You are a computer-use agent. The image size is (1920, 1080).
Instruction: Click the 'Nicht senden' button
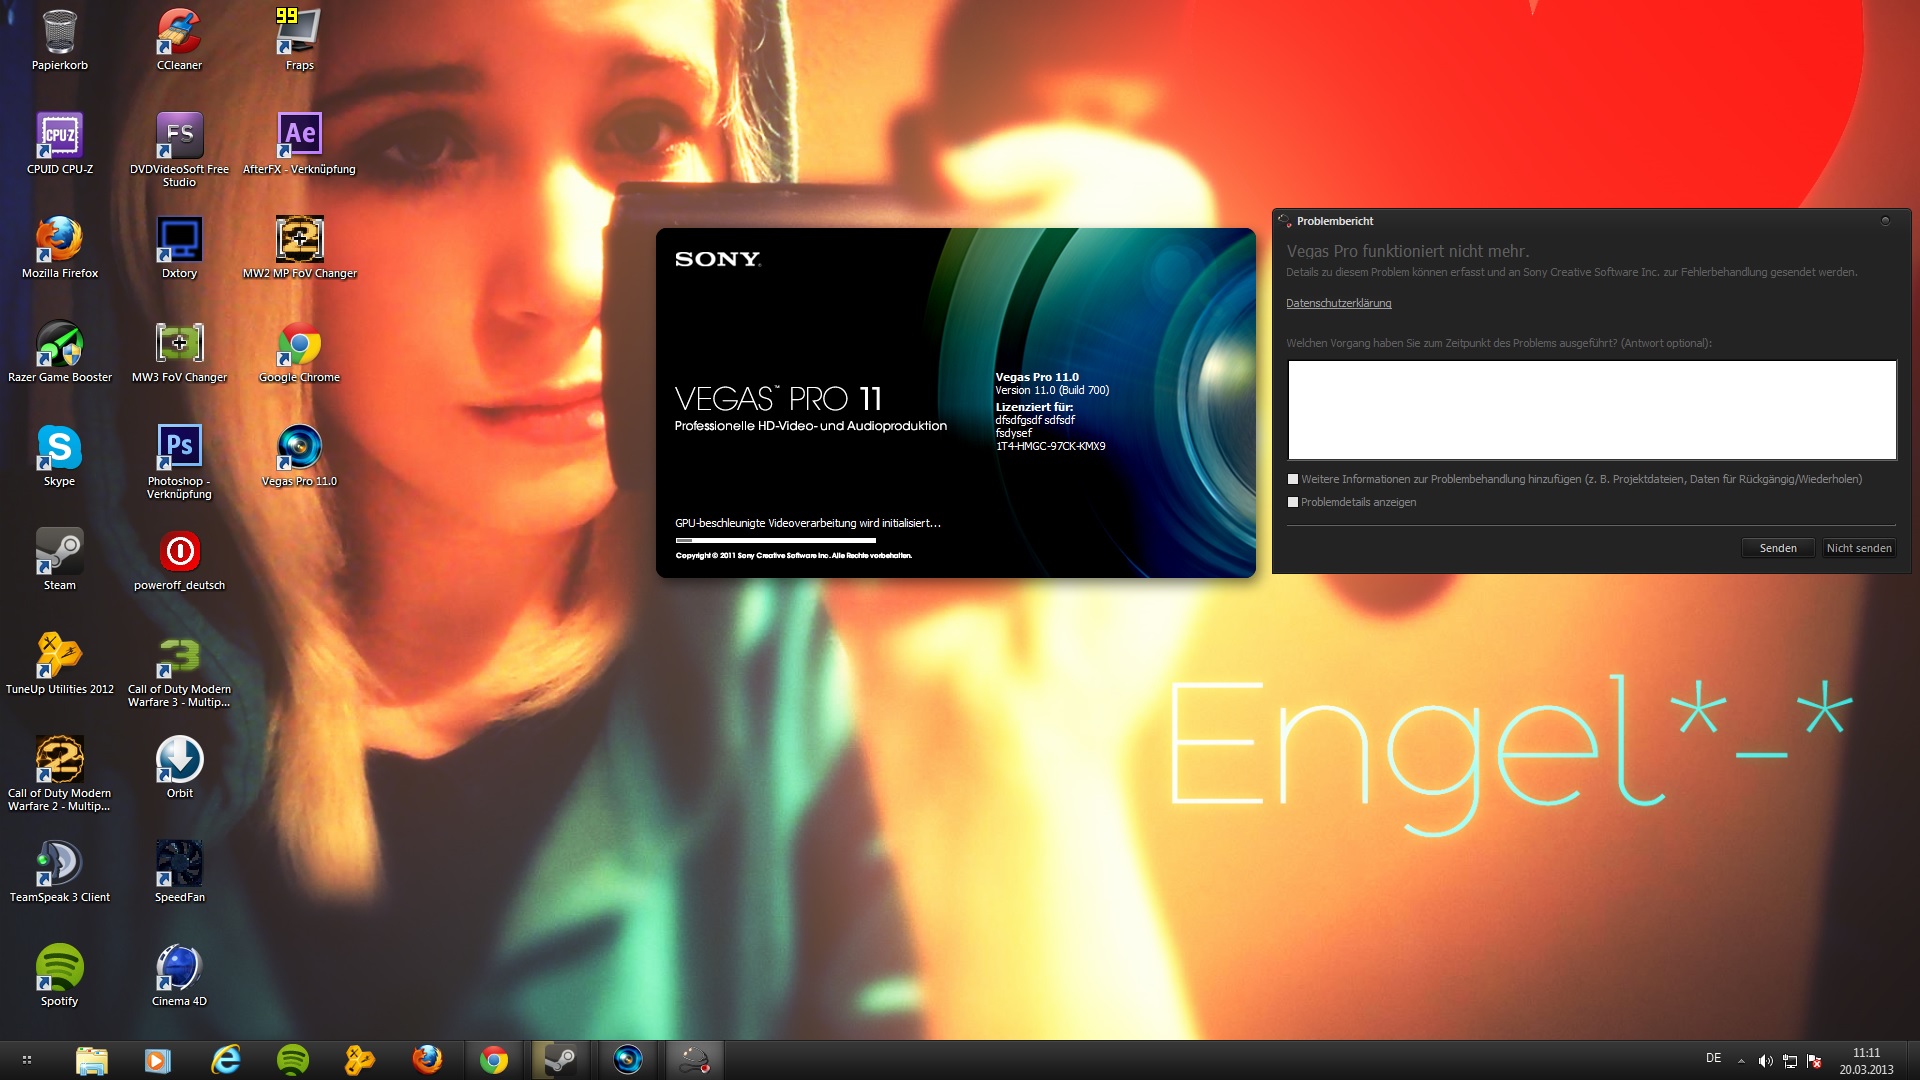(1858, 548)
